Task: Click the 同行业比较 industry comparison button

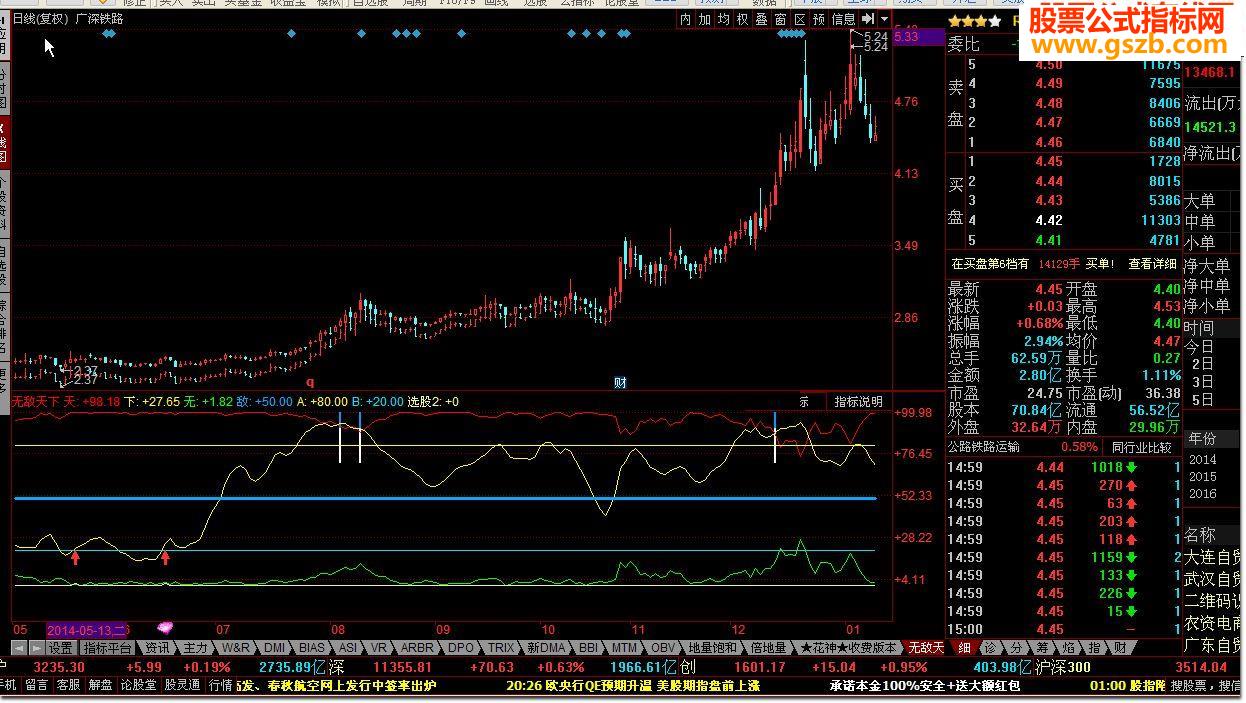Action: pyautogui.click(x=1141, y=447)
